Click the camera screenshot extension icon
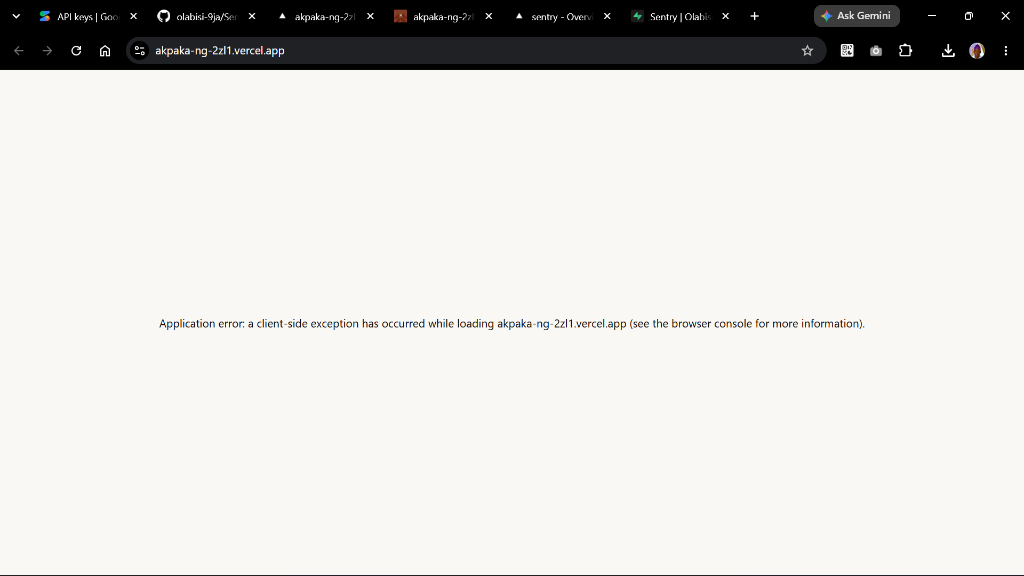 click(x=876, y=51)
